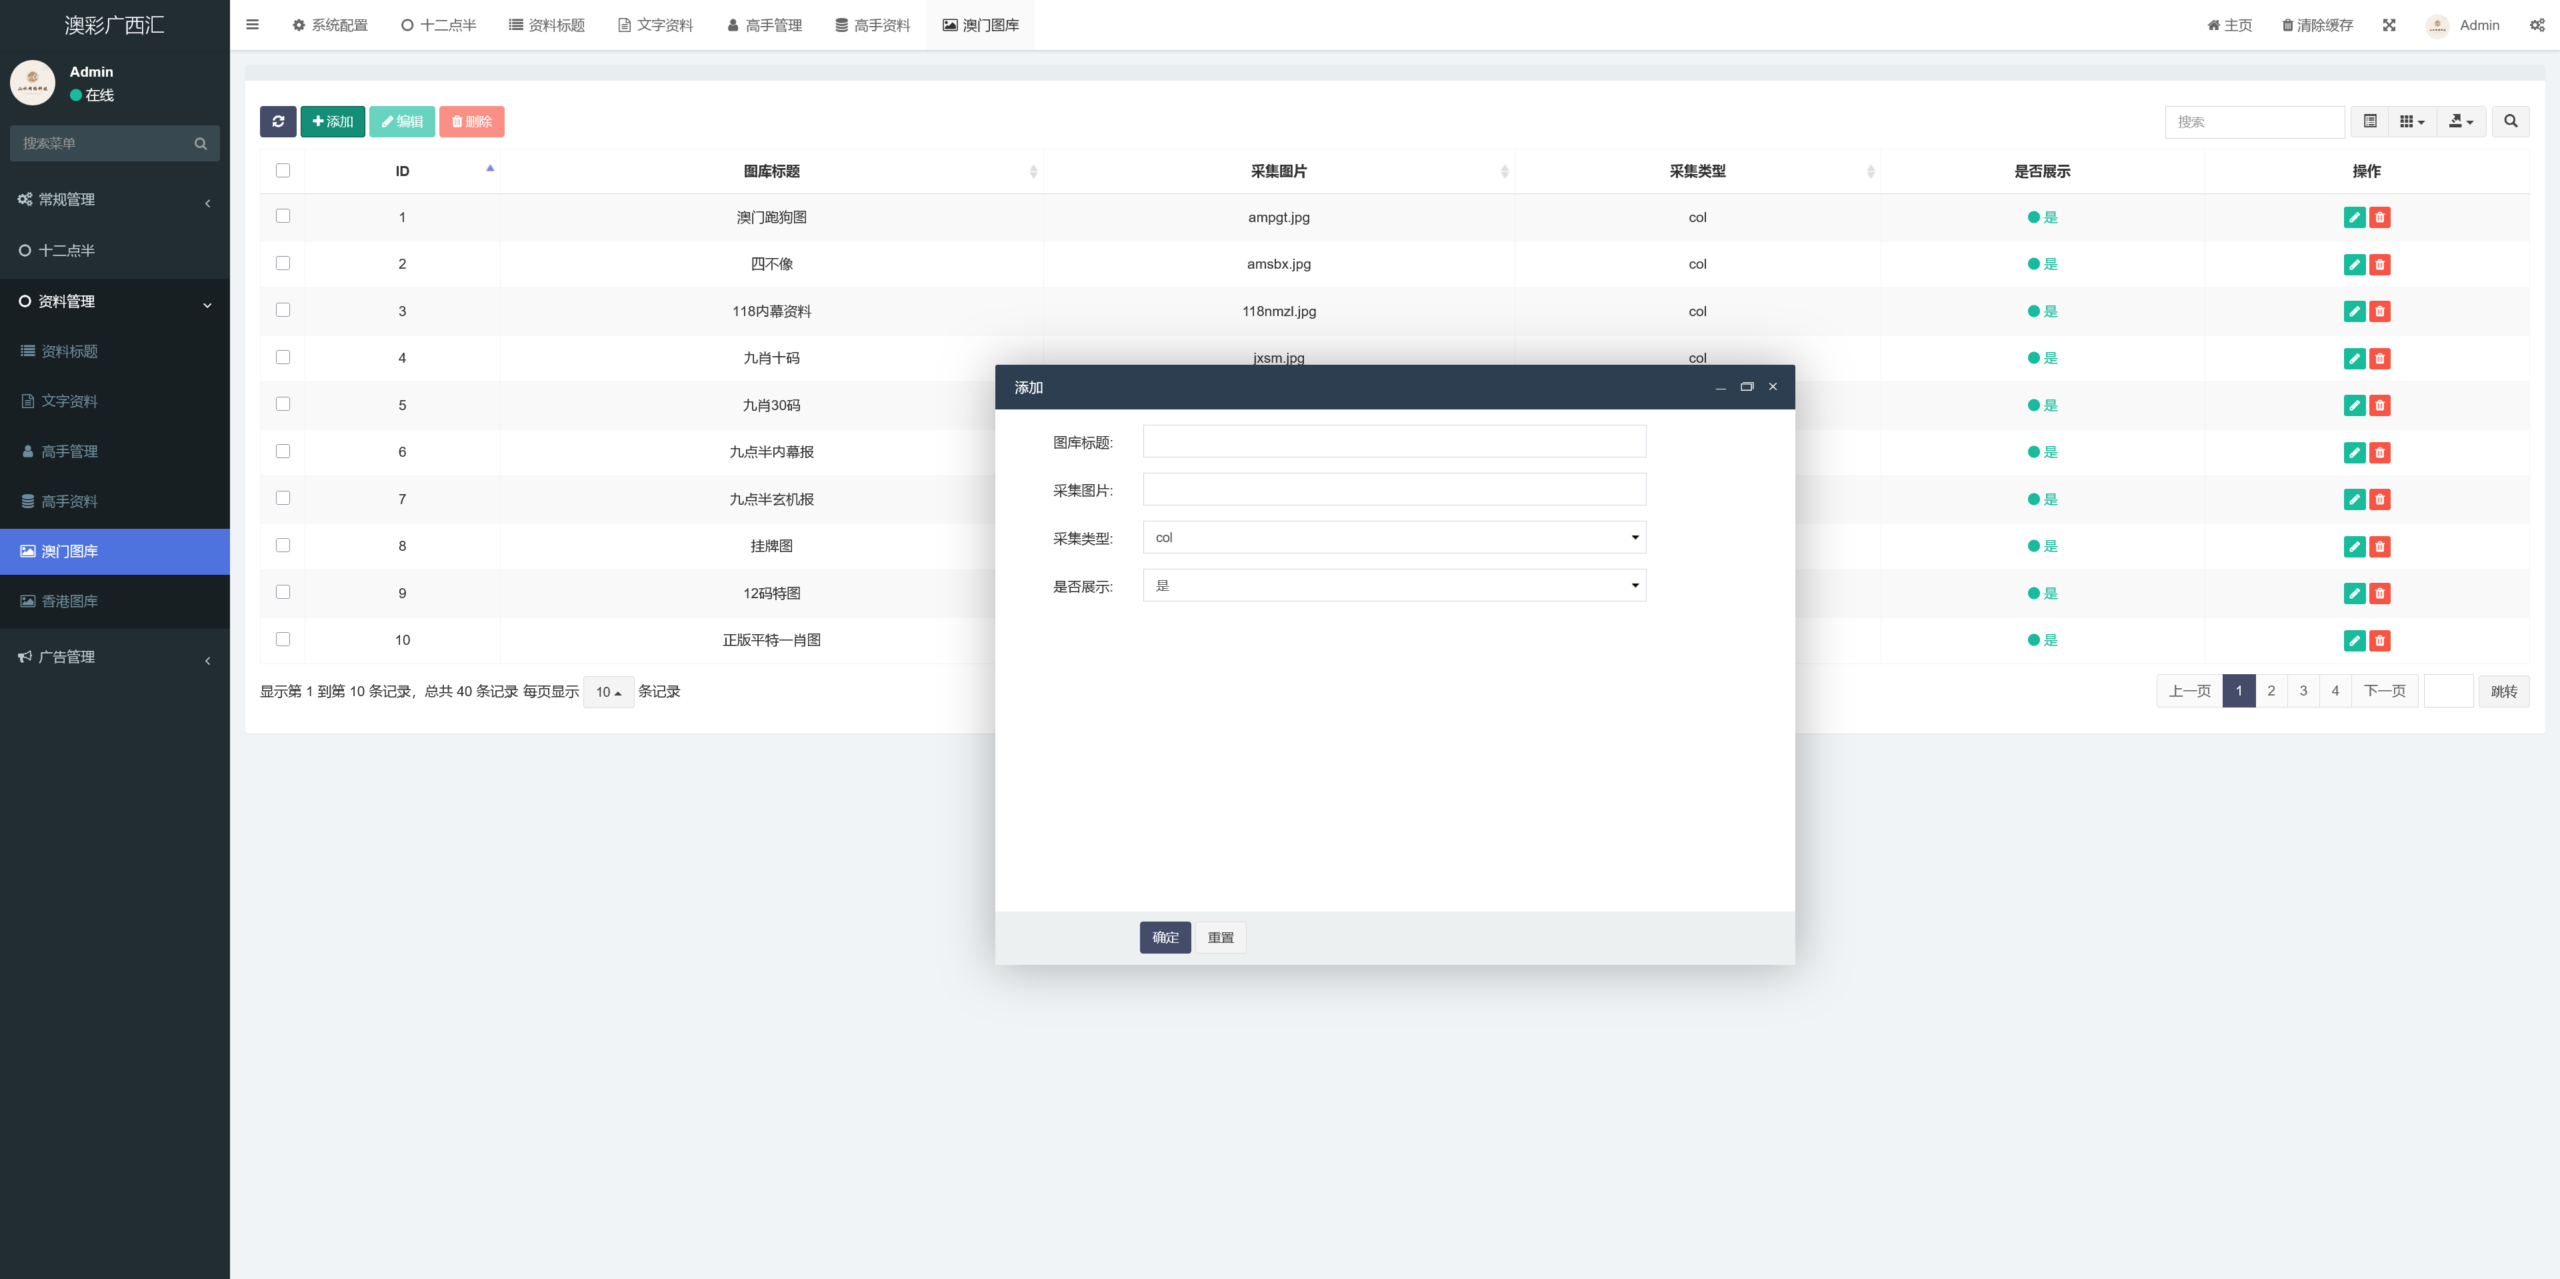Screen dimensions: 2560x1279
Task: Click red delete trash icon for row 2
Action: 2380,264
